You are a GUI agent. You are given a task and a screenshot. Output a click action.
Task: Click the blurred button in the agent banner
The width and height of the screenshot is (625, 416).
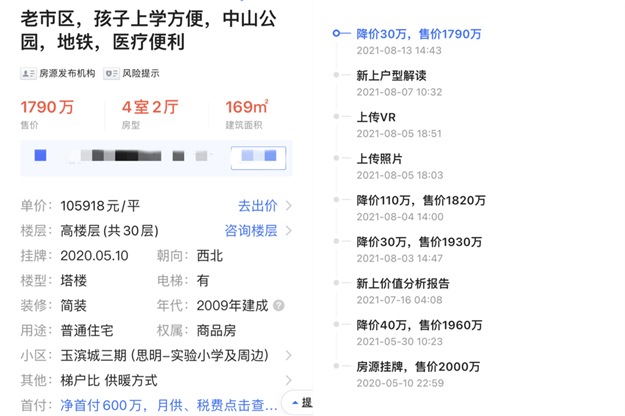coord(258,158)
